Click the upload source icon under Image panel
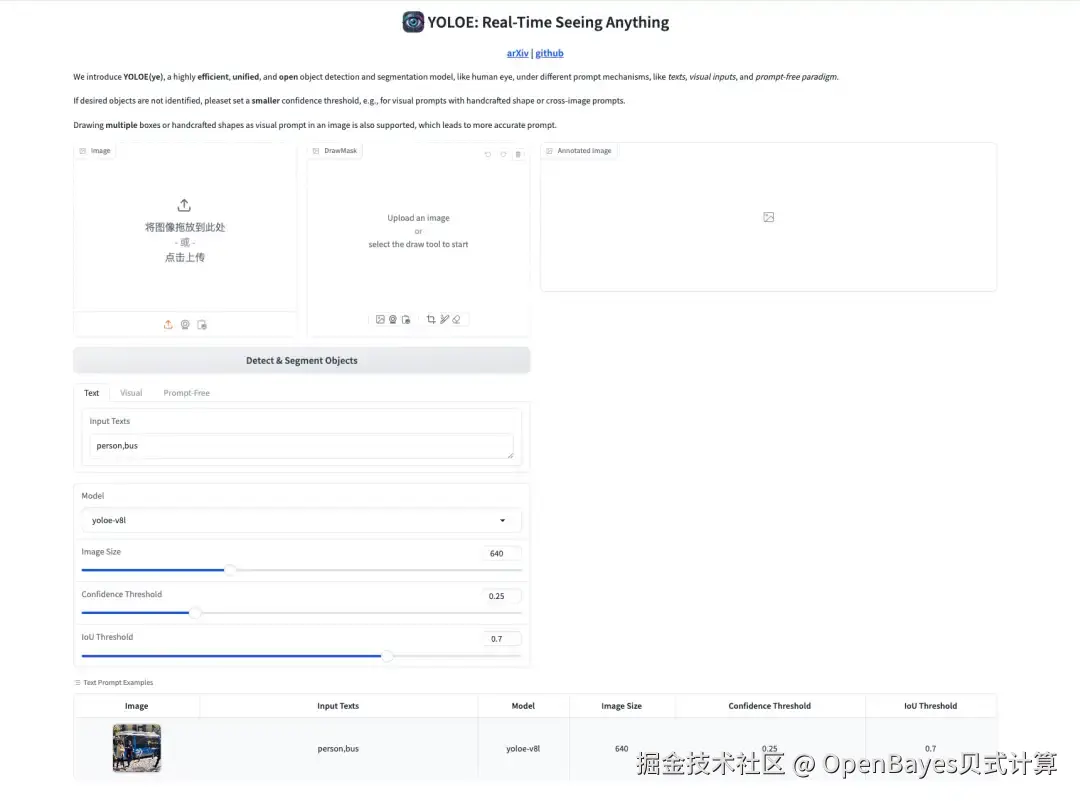 tap(168, 324)
